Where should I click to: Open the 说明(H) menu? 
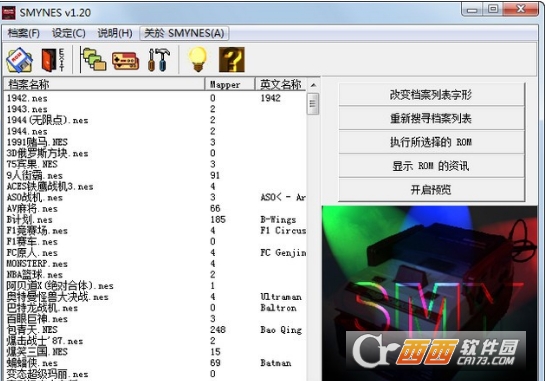coord(115,33)
